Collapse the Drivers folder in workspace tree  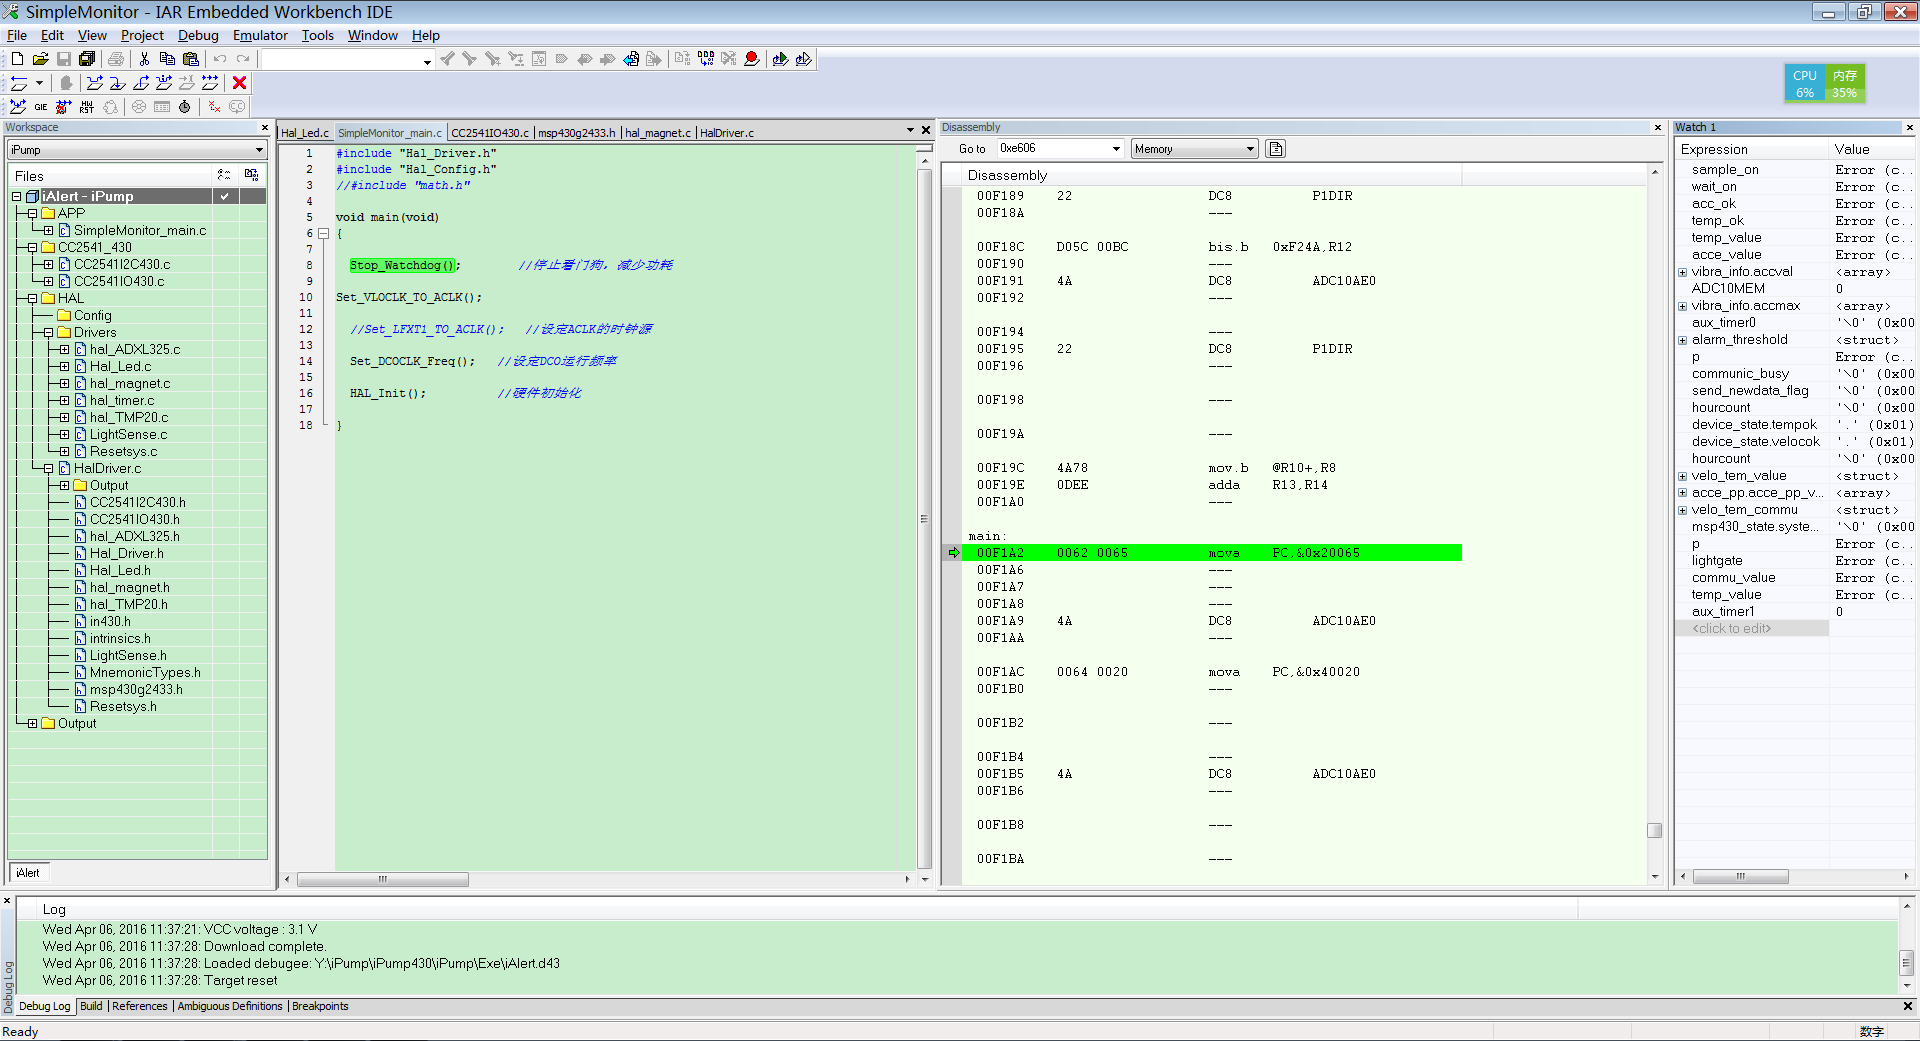tap(48, 332)
